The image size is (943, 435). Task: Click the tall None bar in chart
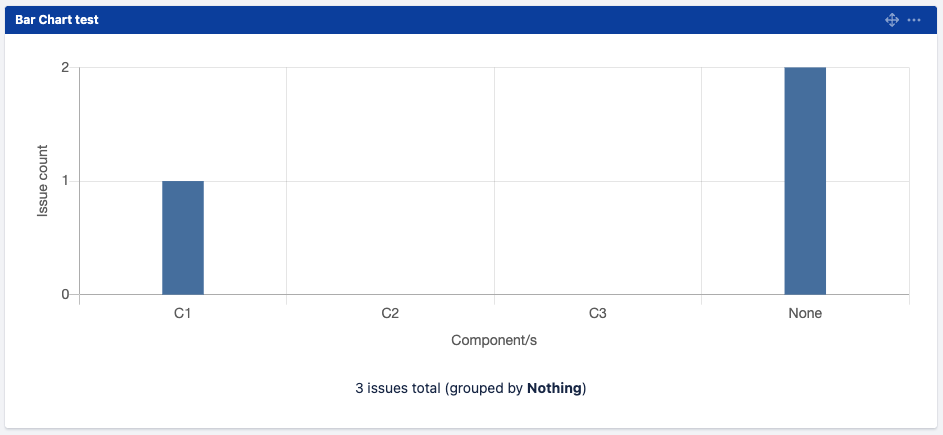coord(805,181)
